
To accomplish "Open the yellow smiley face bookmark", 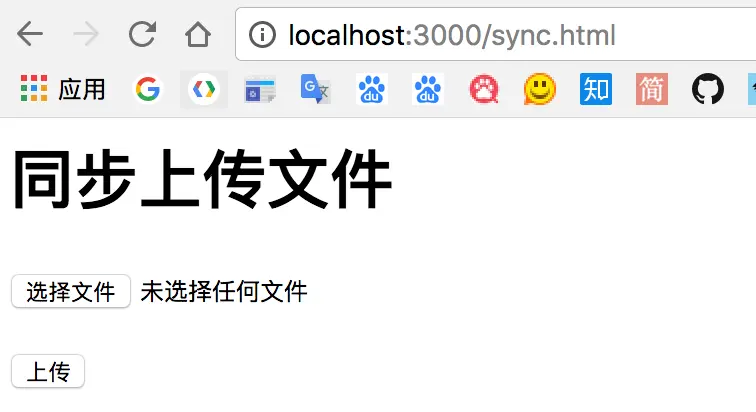I will coord(540,89).
